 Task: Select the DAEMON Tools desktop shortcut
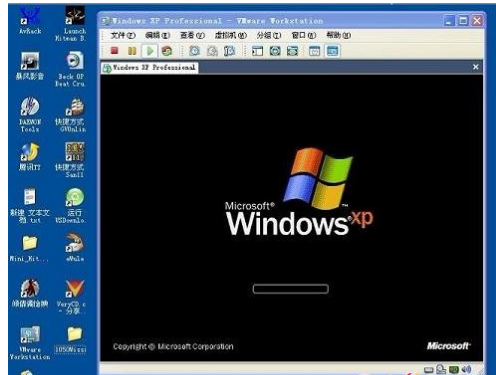[30, 114]
